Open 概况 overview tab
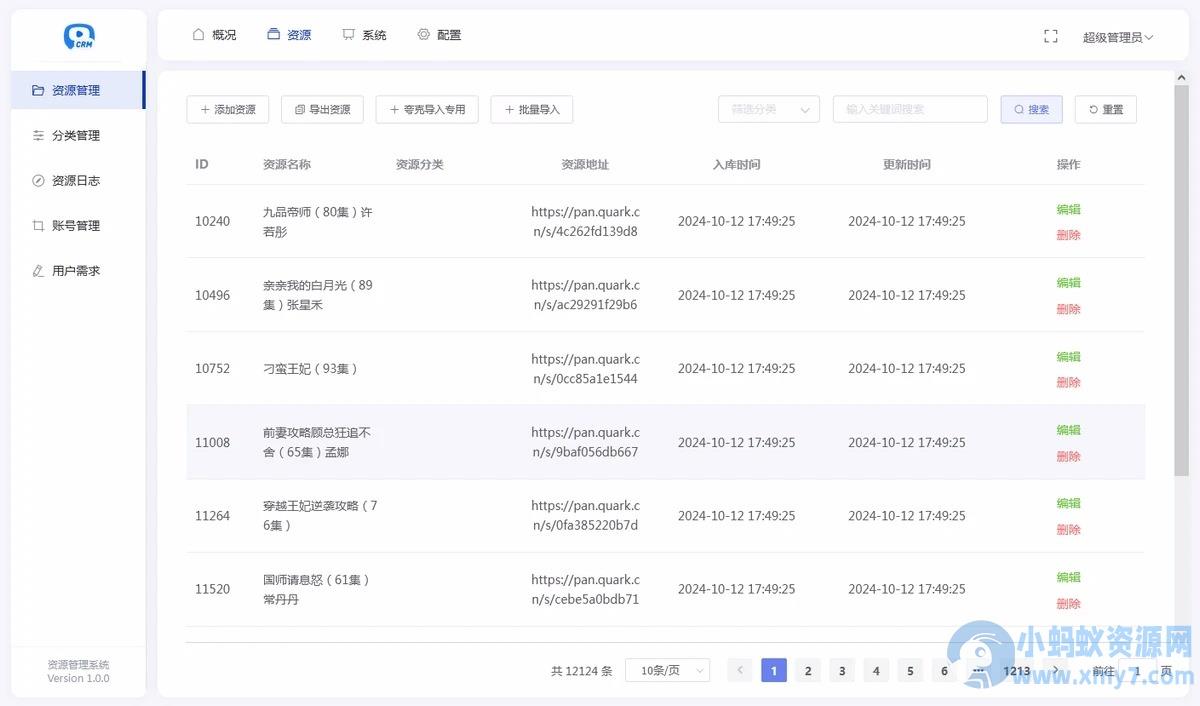 tap(214, 35)
